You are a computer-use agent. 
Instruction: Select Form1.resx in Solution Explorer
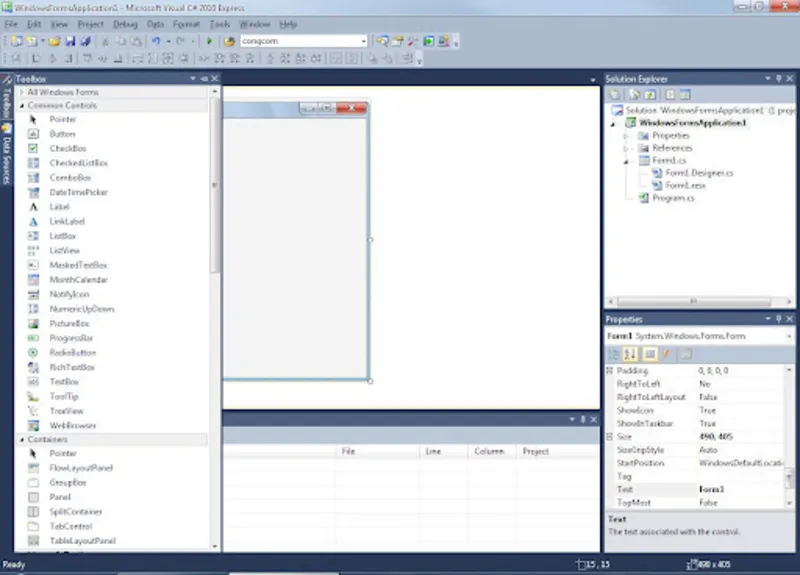(685, 186)
